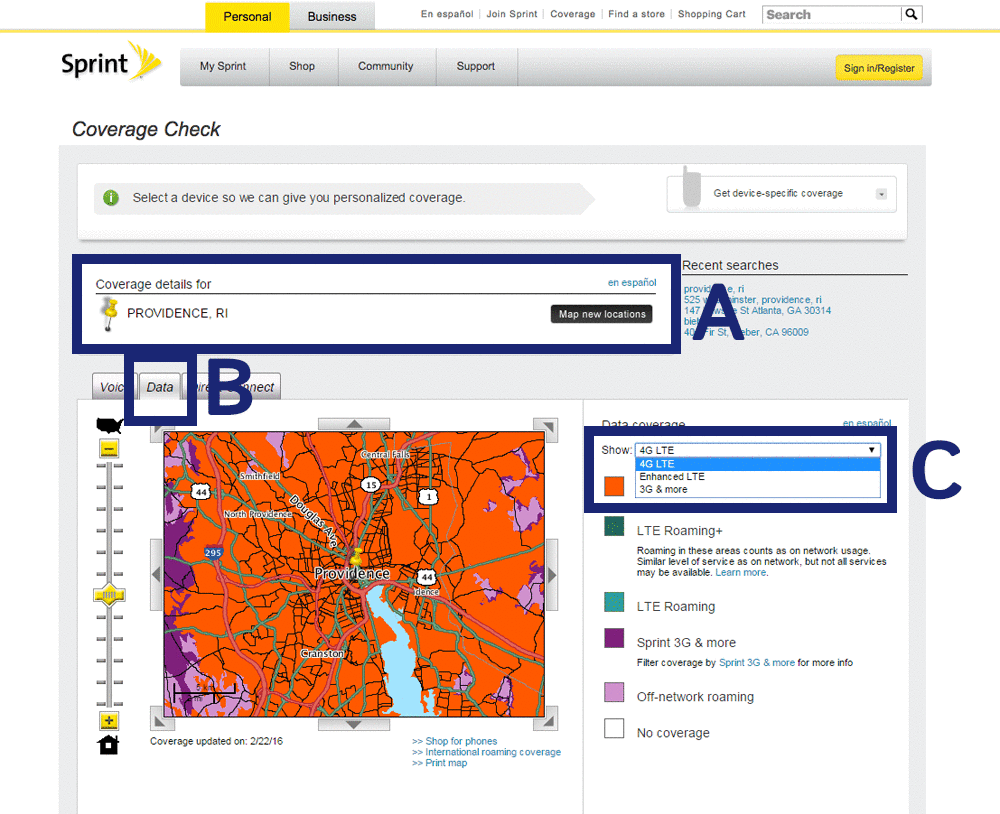Open the Coverage link in top bar

click(x=573, y=14)
